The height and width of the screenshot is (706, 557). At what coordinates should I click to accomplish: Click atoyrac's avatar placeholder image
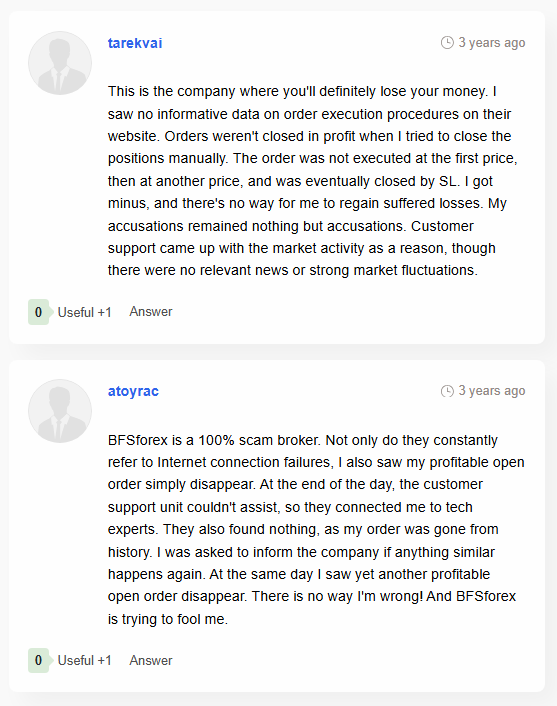tap(60, 411)
